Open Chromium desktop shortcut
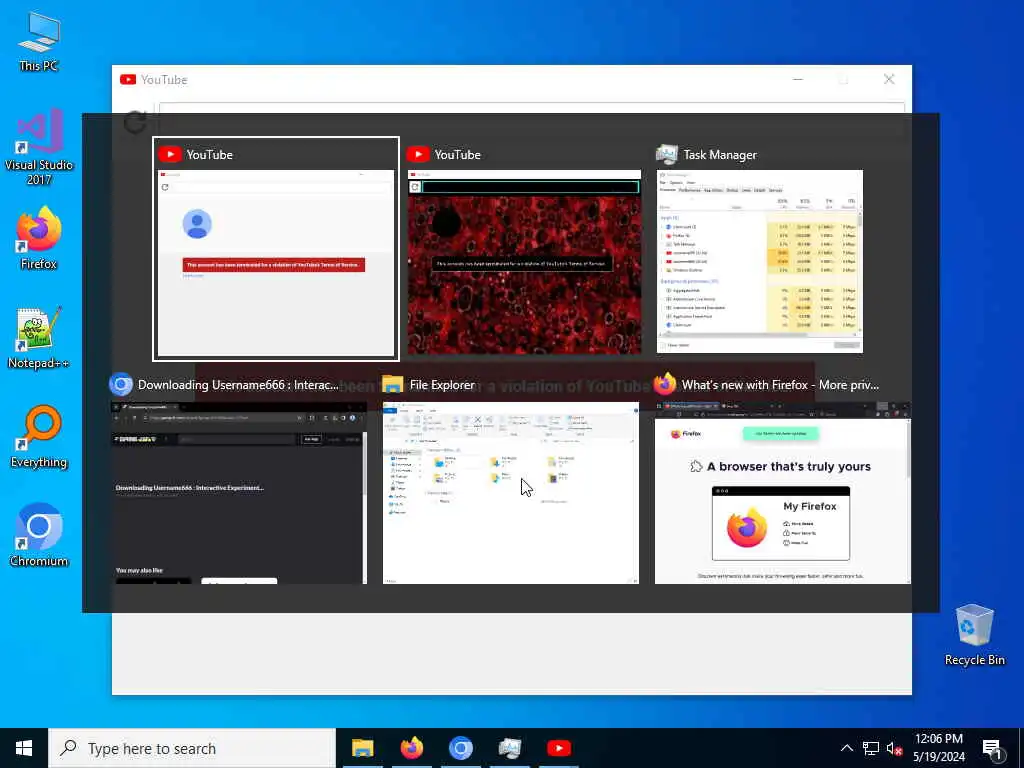The image size is (1024, 768). 39,536
